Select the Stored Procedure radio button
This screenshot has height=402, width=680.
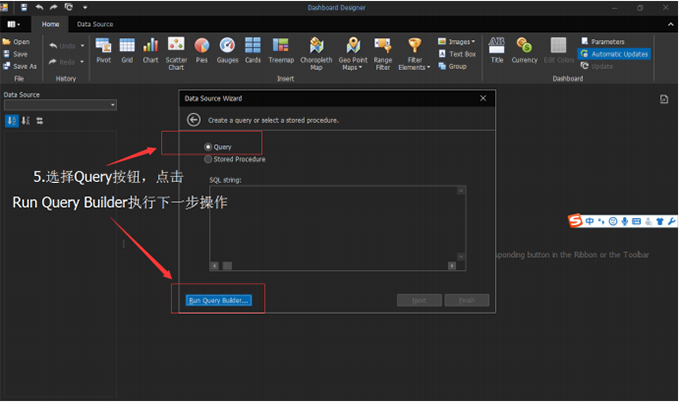[x=208, y=159]
